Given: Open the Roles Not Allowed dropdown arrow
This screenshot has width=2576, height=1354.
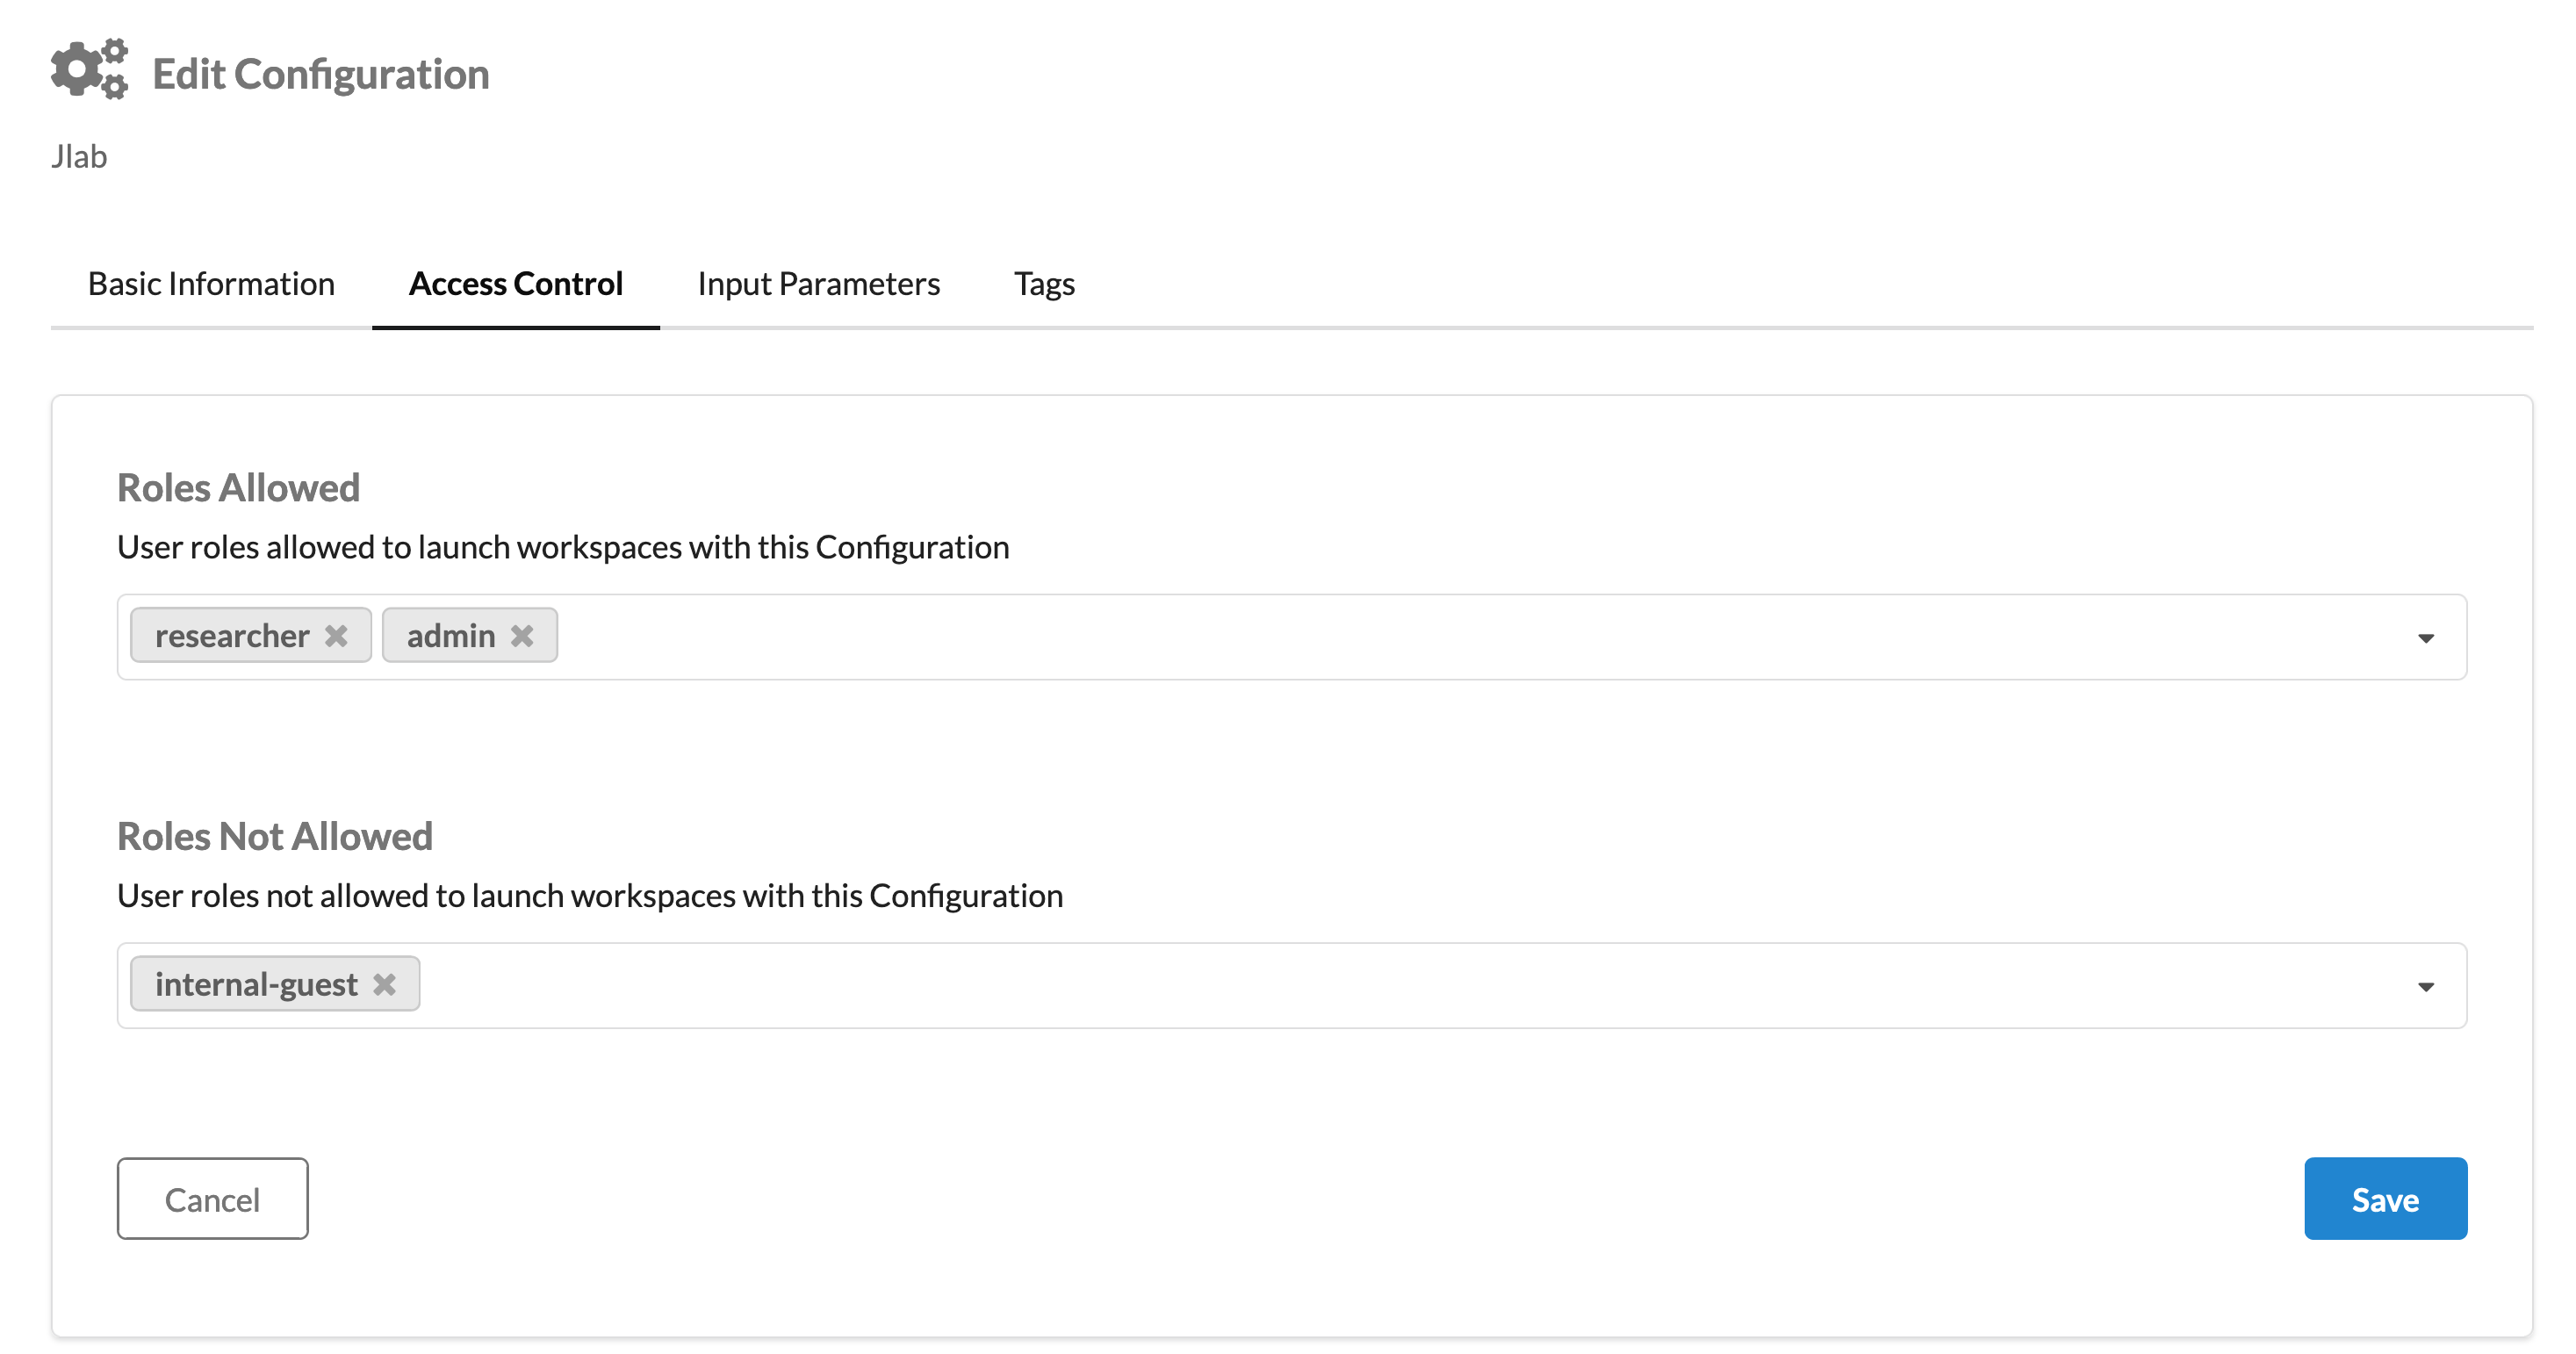Looking at the screenshot, I should pos(2424,986).
